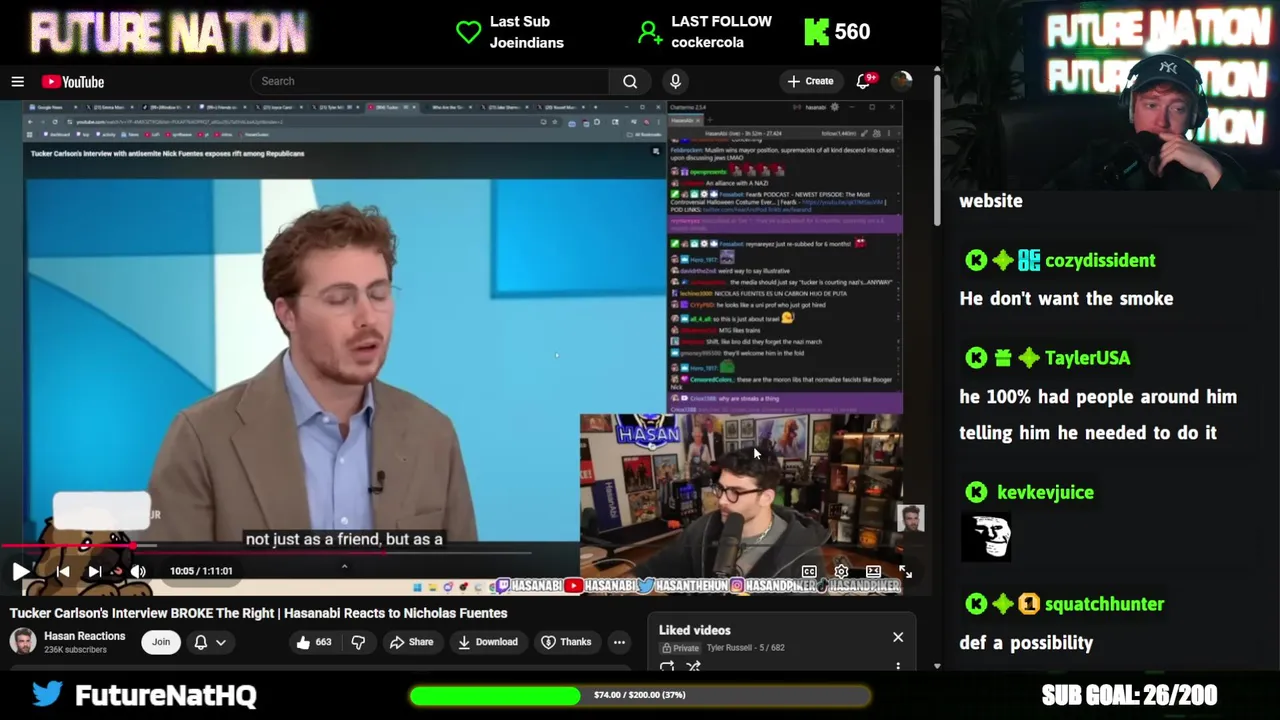Click the Kick logo beside 560
Screen dimensions: 1280x720
click(817, 32)
